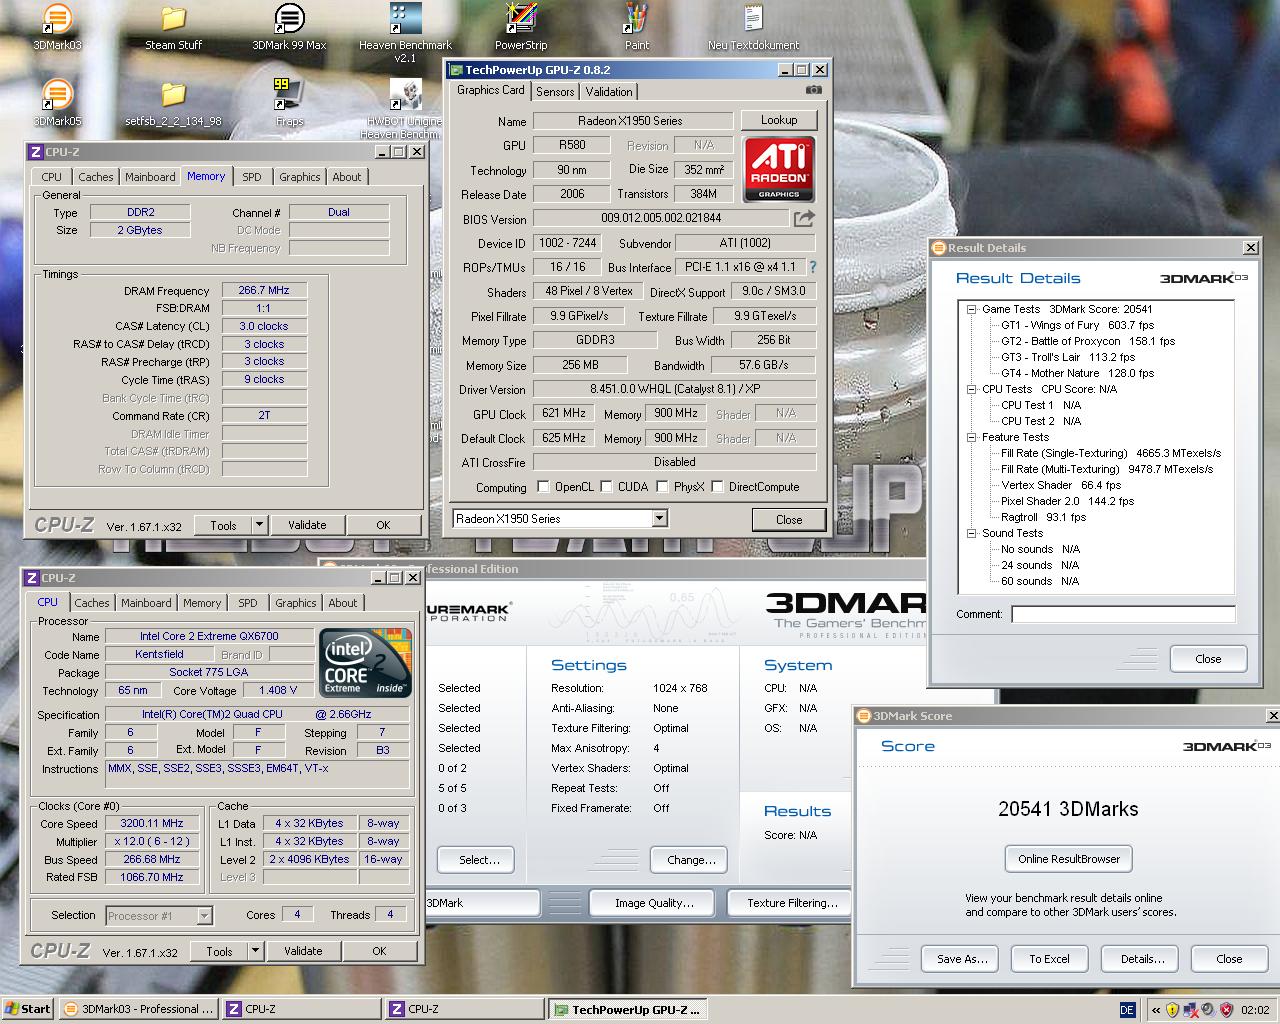Collapse the Game Tests tree node
Screen dimensions: 1280x1024
pyautogui.click(x=971, y=310)
